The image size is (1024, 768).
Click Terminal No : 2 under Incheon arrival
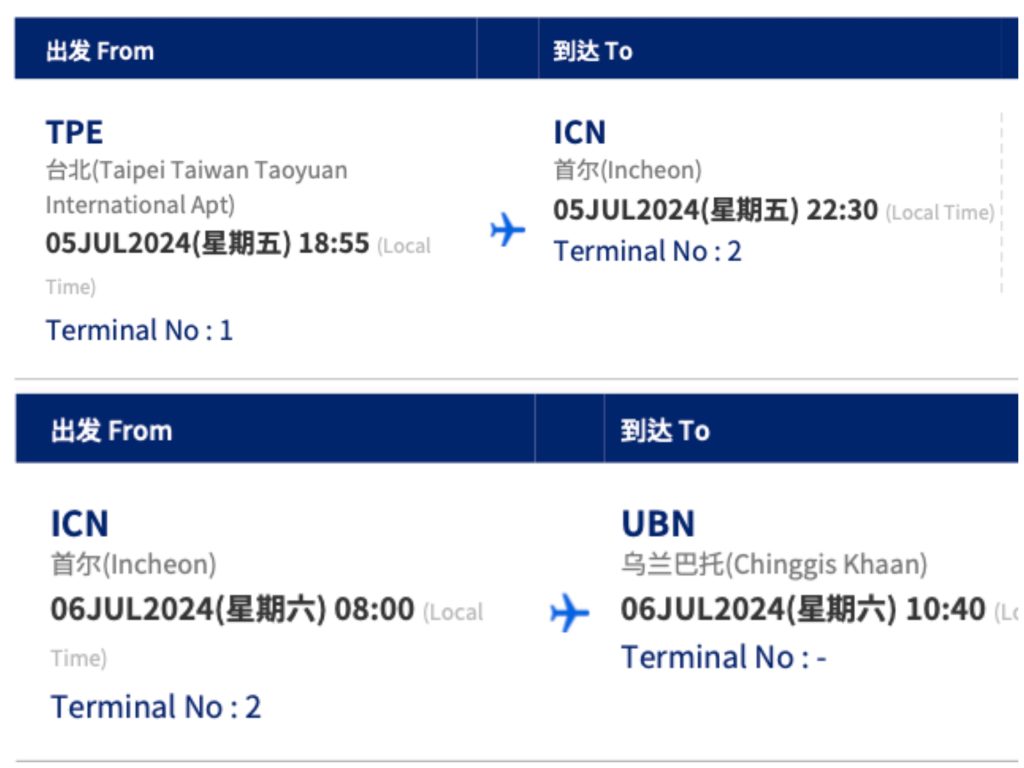click(x=647, y=251)
